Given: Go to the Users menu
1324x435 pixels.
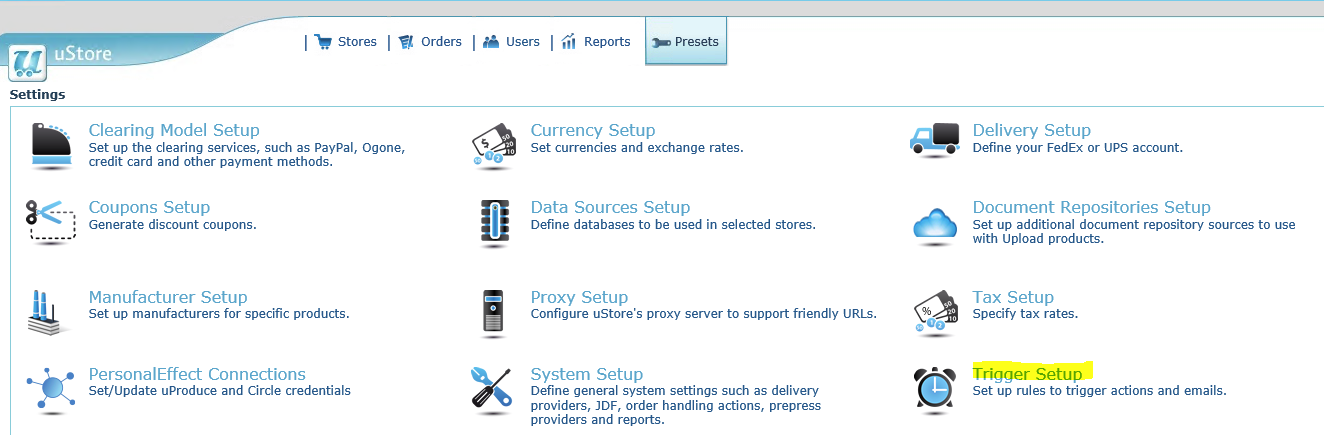Looking at the screenshot, I should (512, 42).
